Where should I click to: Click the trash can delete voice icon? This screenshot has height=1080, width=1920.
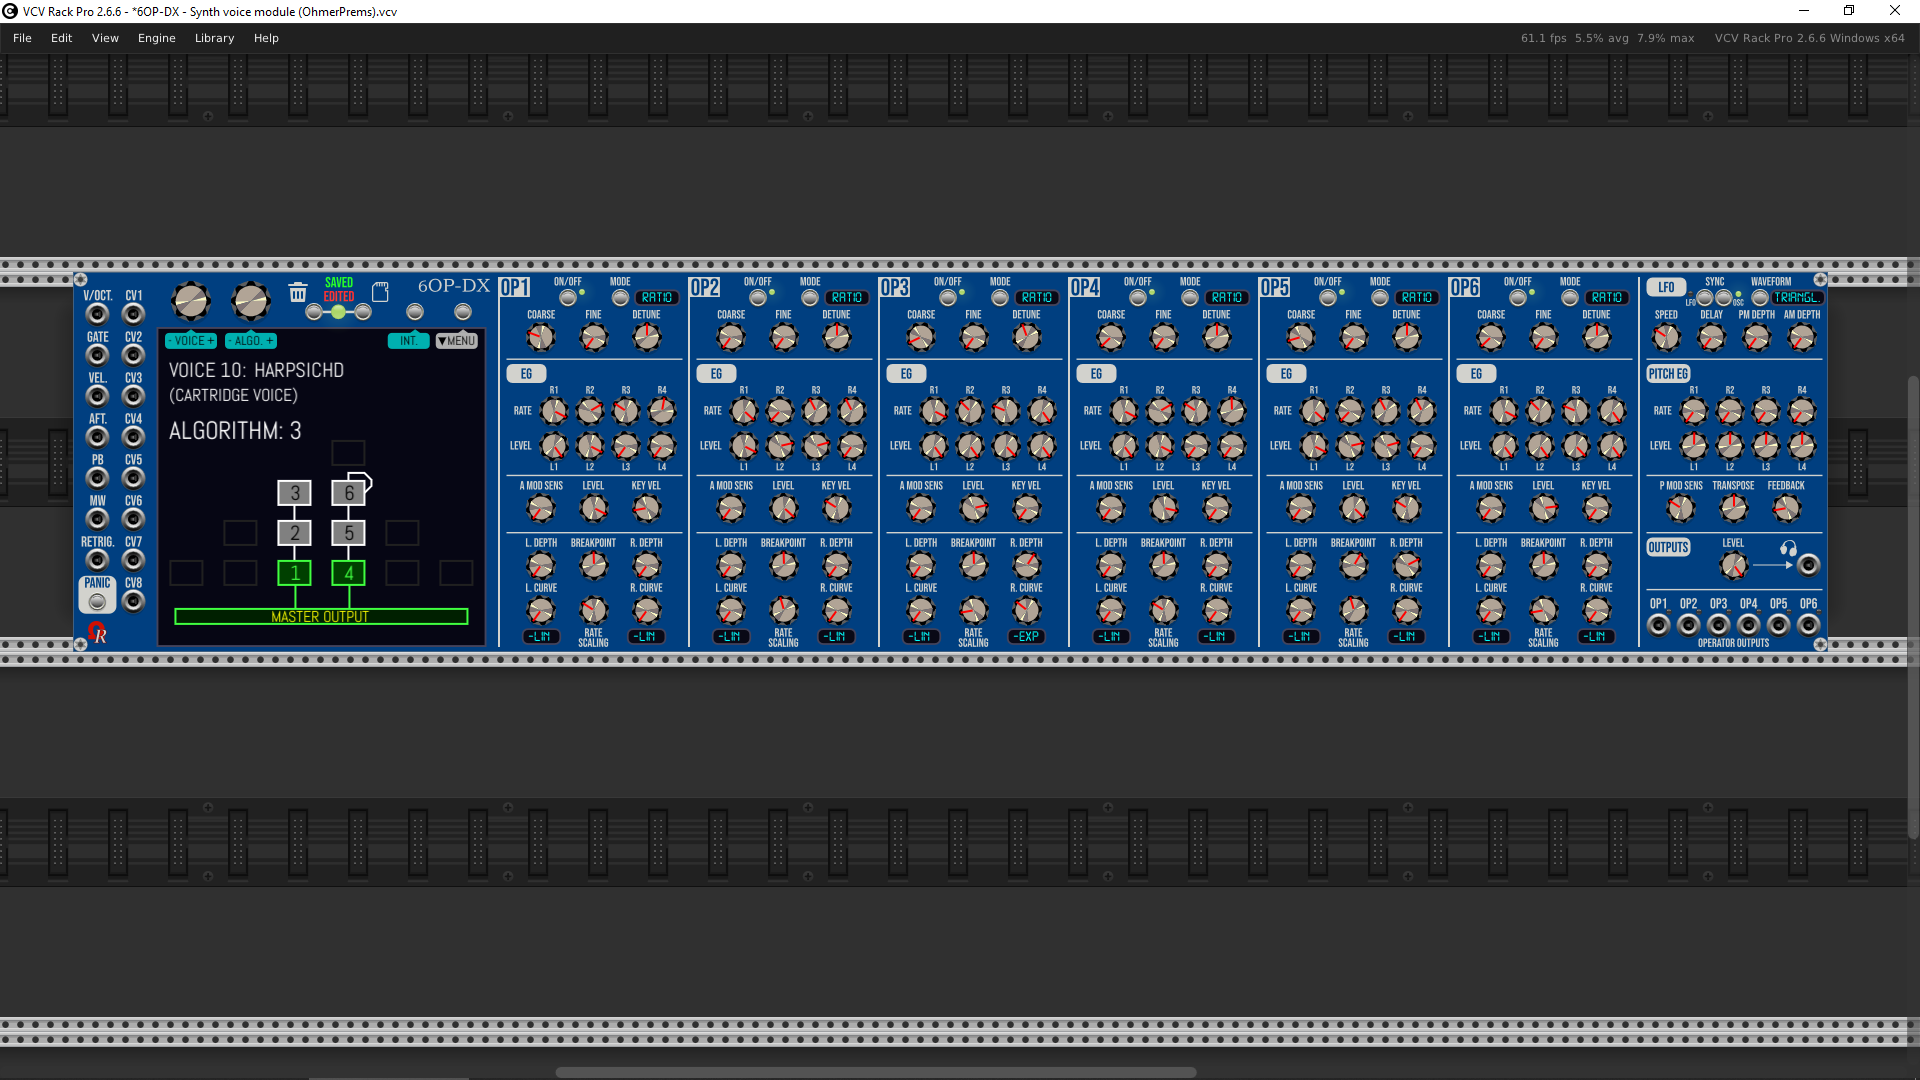pos(298,292)
